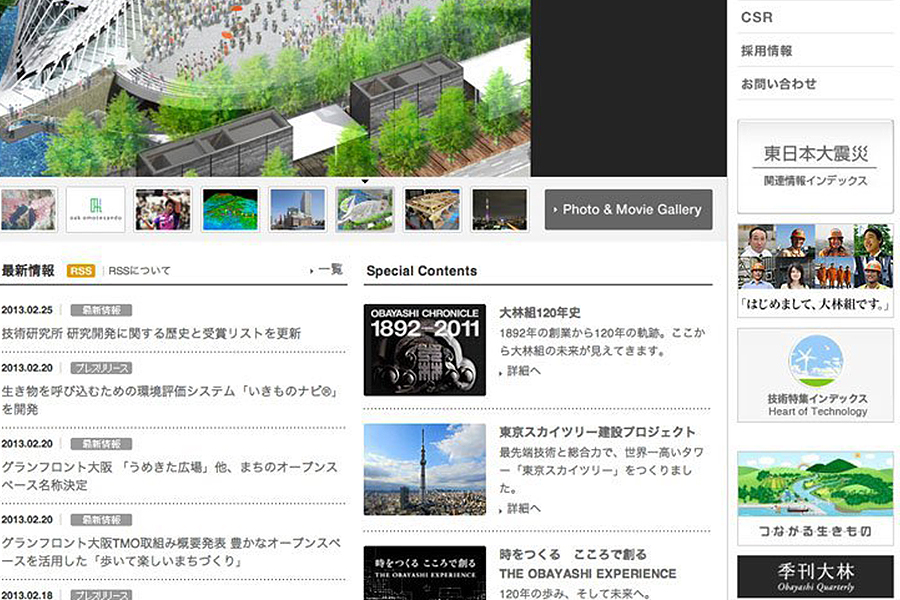Open the Tokyo Skytree daytime photo
Image resolution: width=900 pixels, height=600 pixels.
[x=425, y=470]
